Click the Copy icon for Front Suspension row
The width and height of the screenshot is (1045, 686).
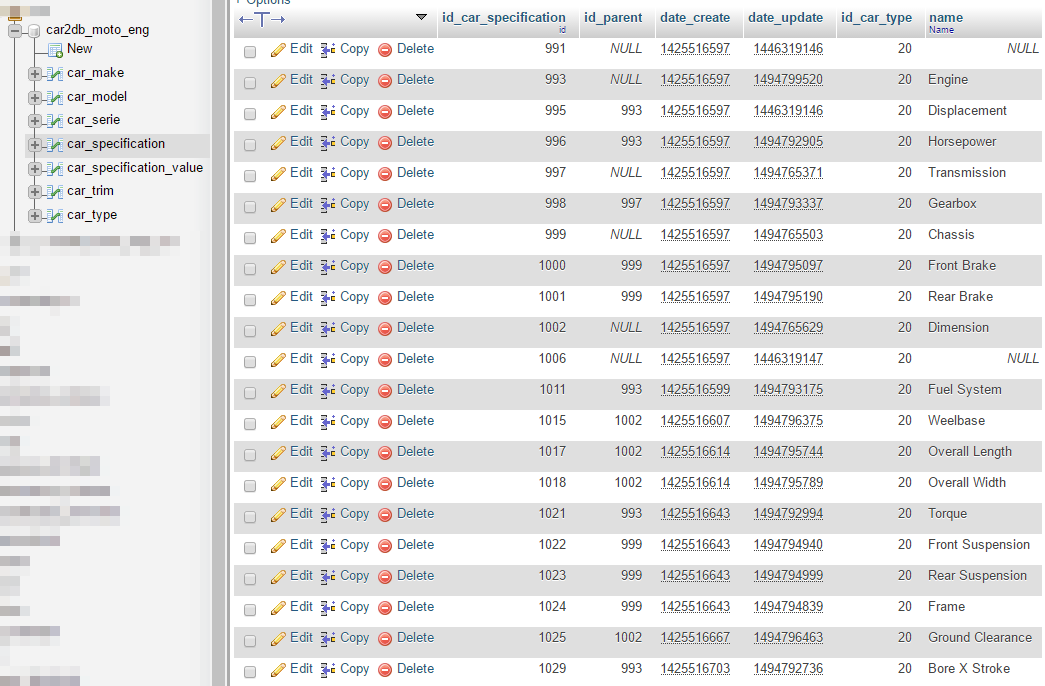coord(328,546)
